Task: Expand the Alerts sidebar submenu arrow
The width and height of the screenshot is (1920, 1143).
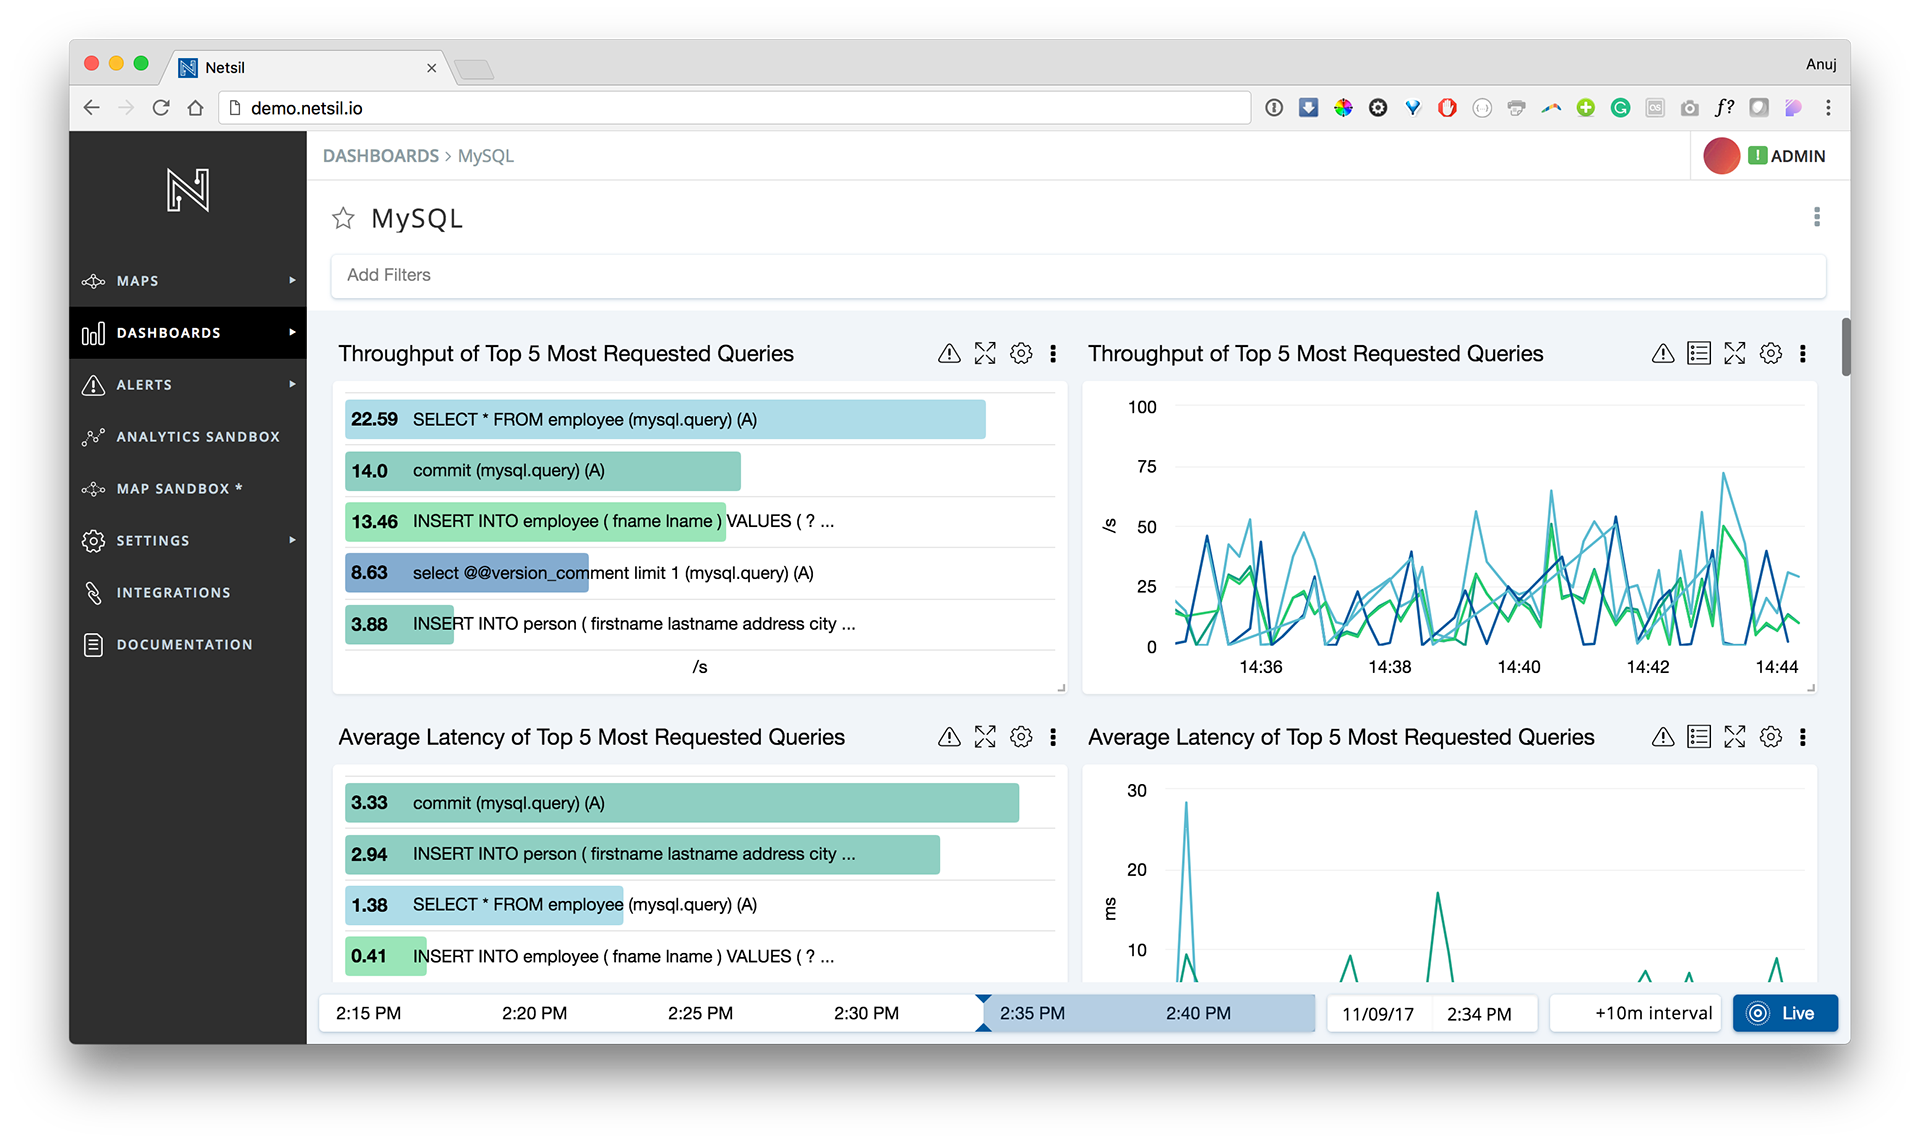Action: [x=292, y=385]
